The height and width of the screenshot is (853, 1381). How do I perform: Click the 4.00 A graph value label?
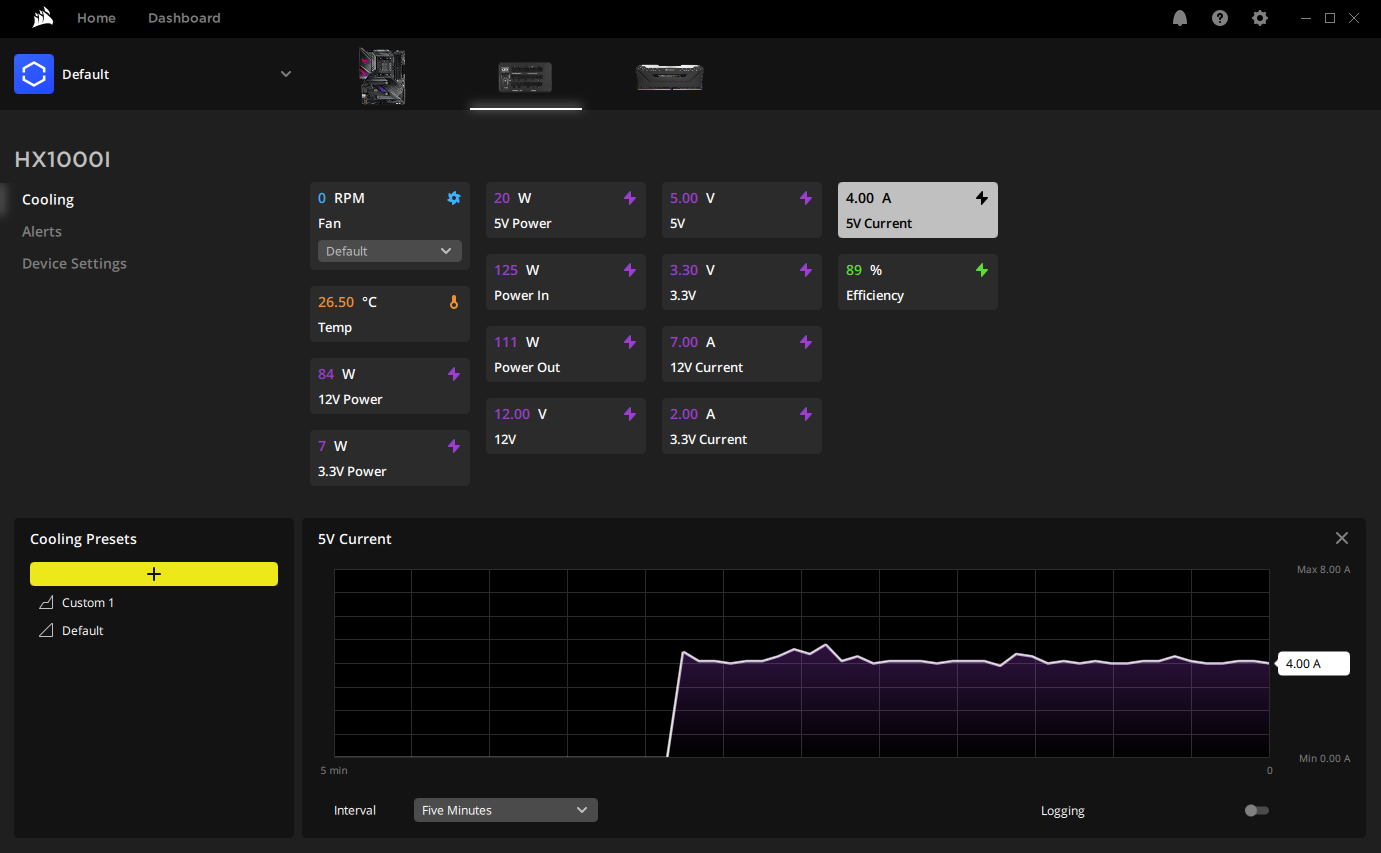1314,664
